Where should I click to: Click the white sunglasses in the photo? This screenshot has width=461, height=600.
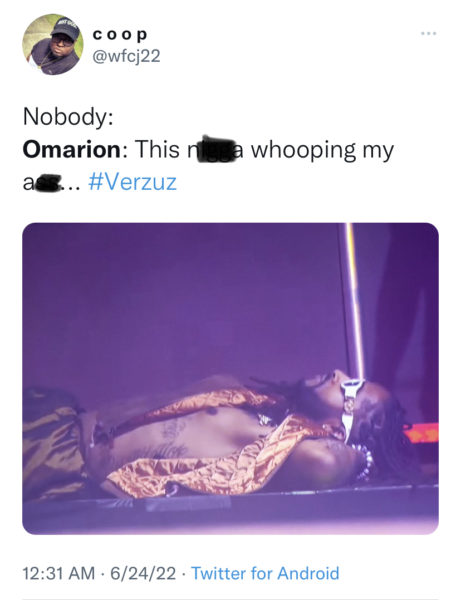[349, 406]
